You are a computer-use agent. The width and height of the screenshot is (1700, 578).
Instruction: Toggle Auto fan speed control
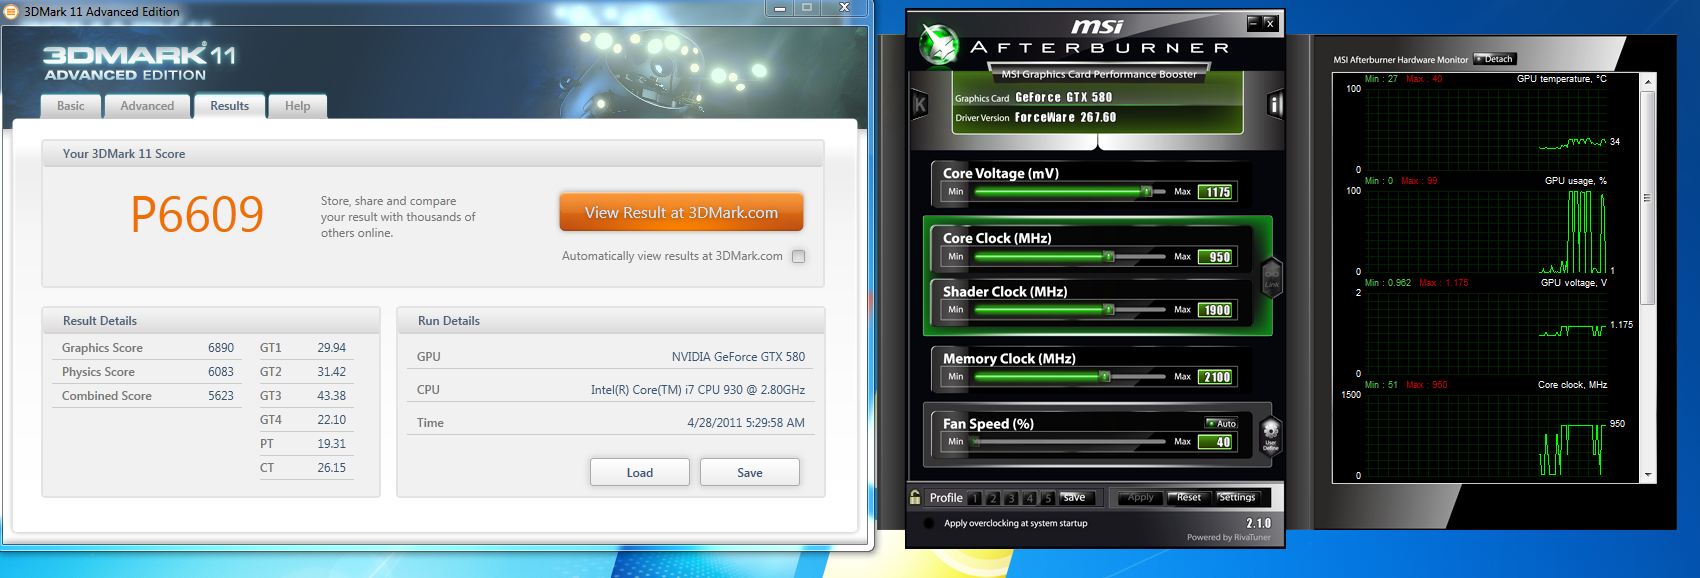[x=1221, y=423]
